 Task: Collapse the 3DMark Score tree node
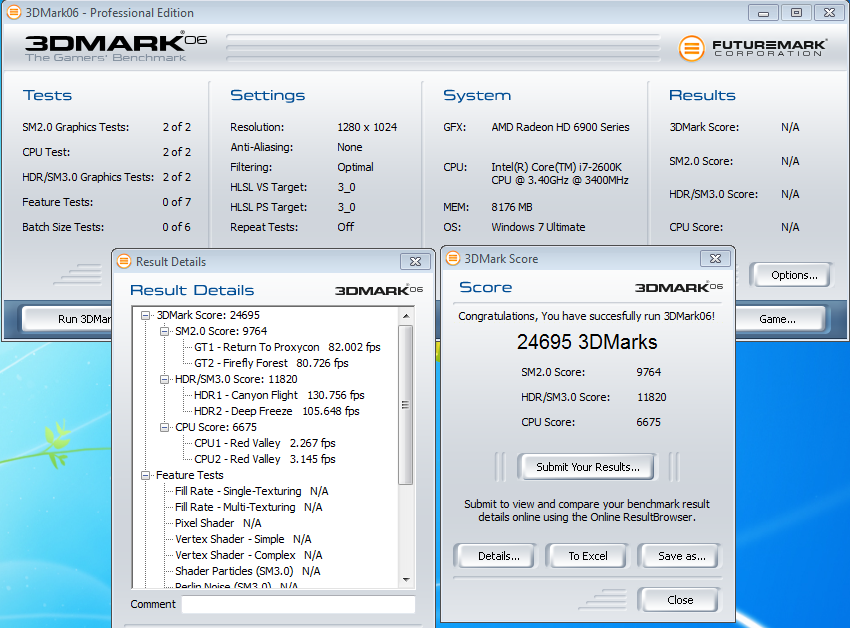click(x=145, y=315)
